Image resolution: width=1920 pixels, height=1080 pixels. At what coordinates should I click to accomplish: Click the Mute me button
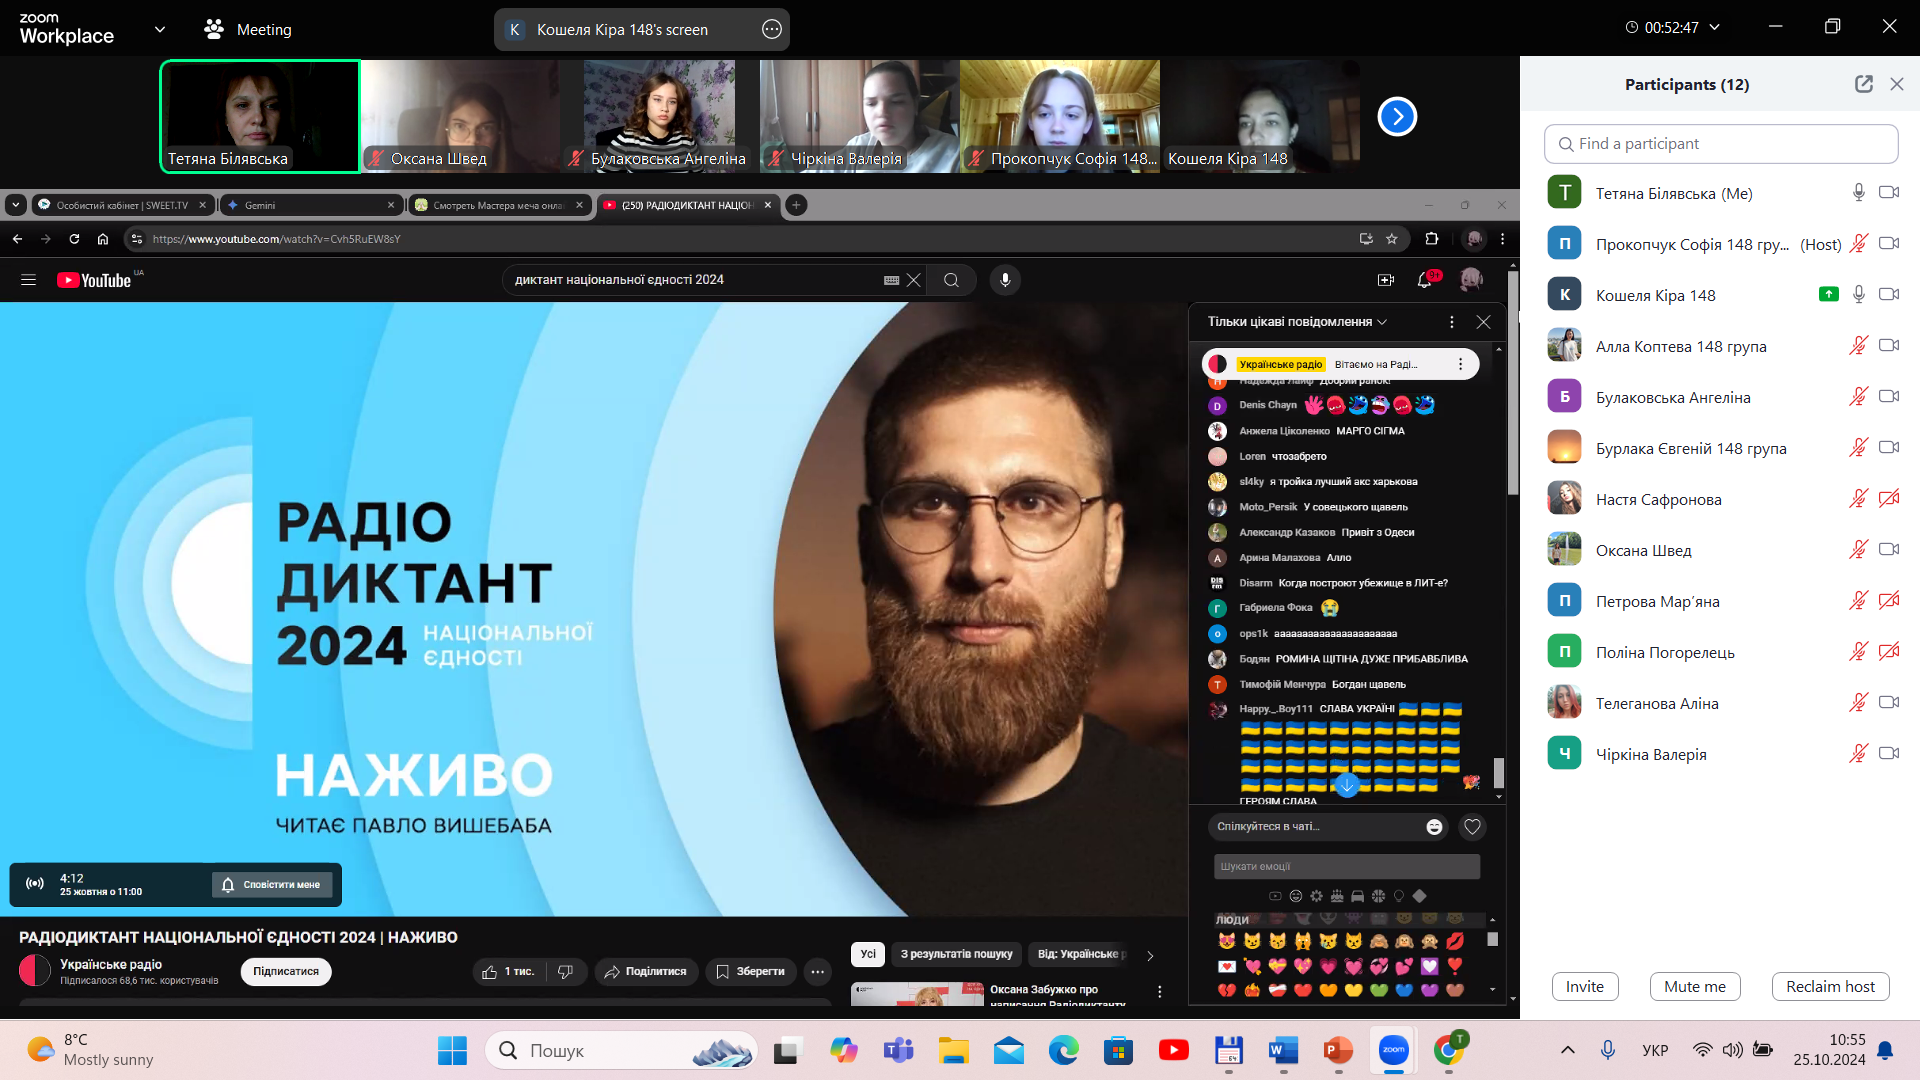[x=1694, y=987]
